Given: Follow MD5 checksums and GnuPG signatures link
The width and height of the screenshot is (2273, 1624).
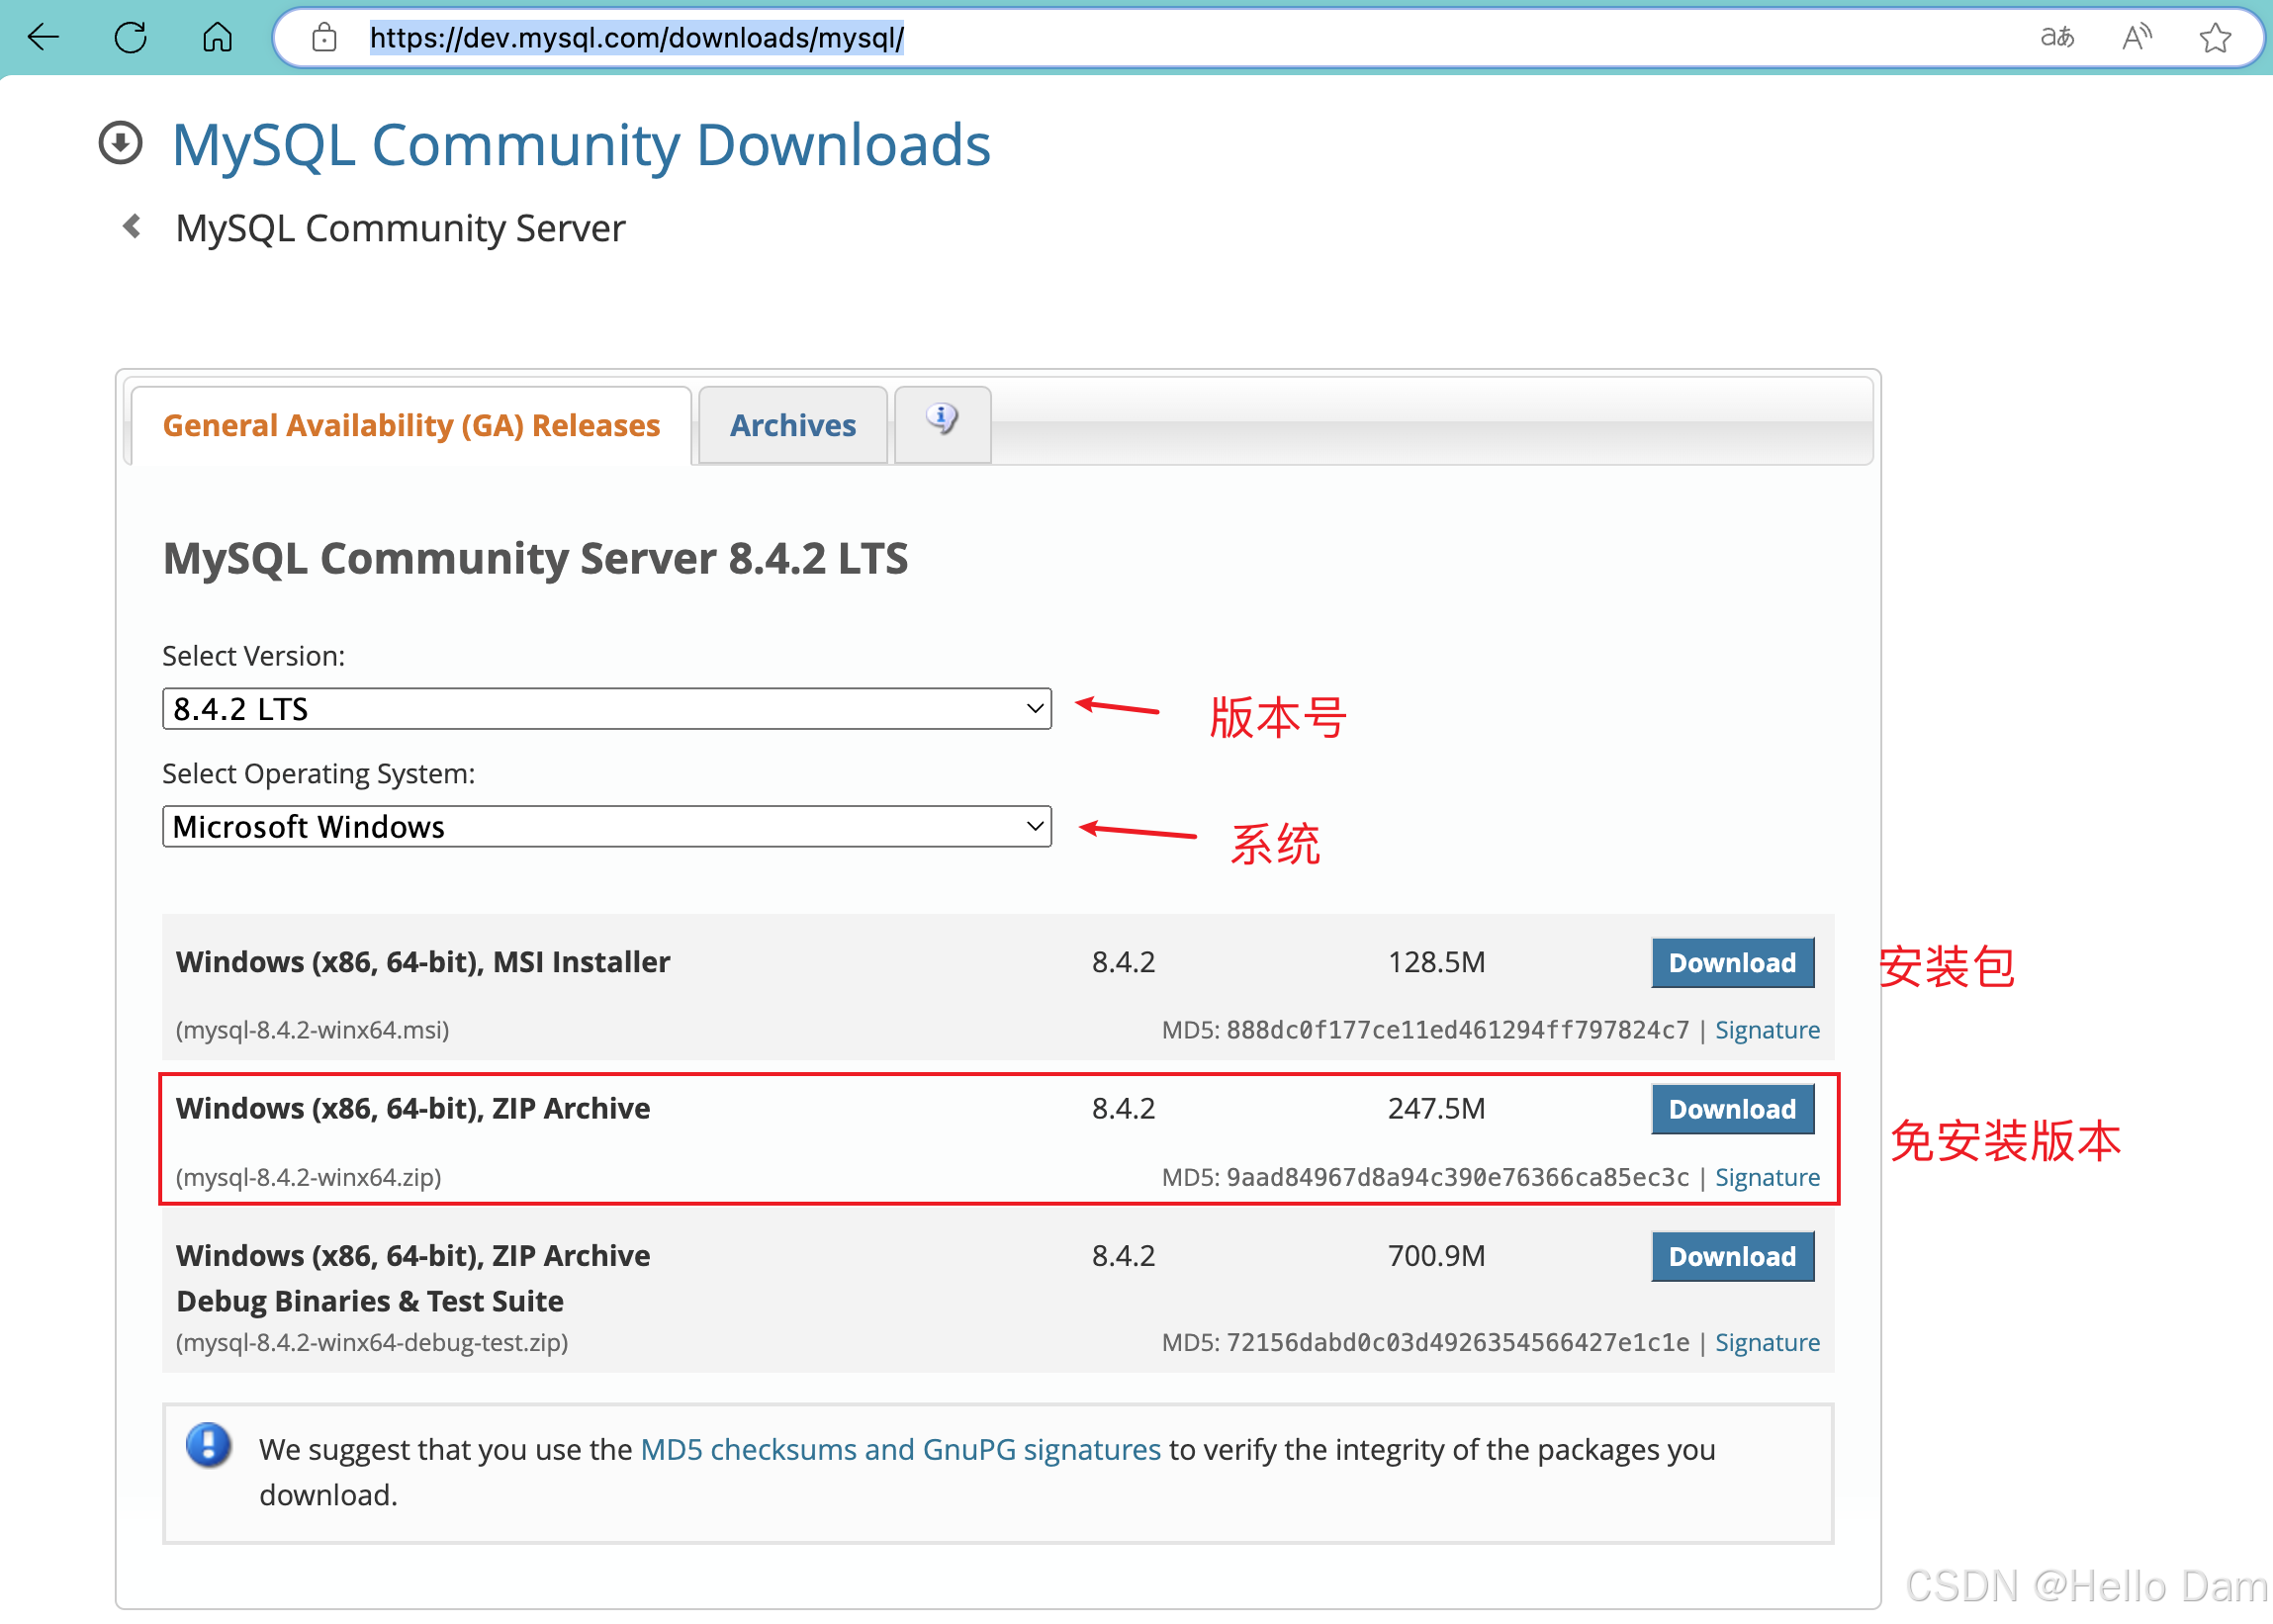Looking at the screenshot, I should (x=900, y=1450).
